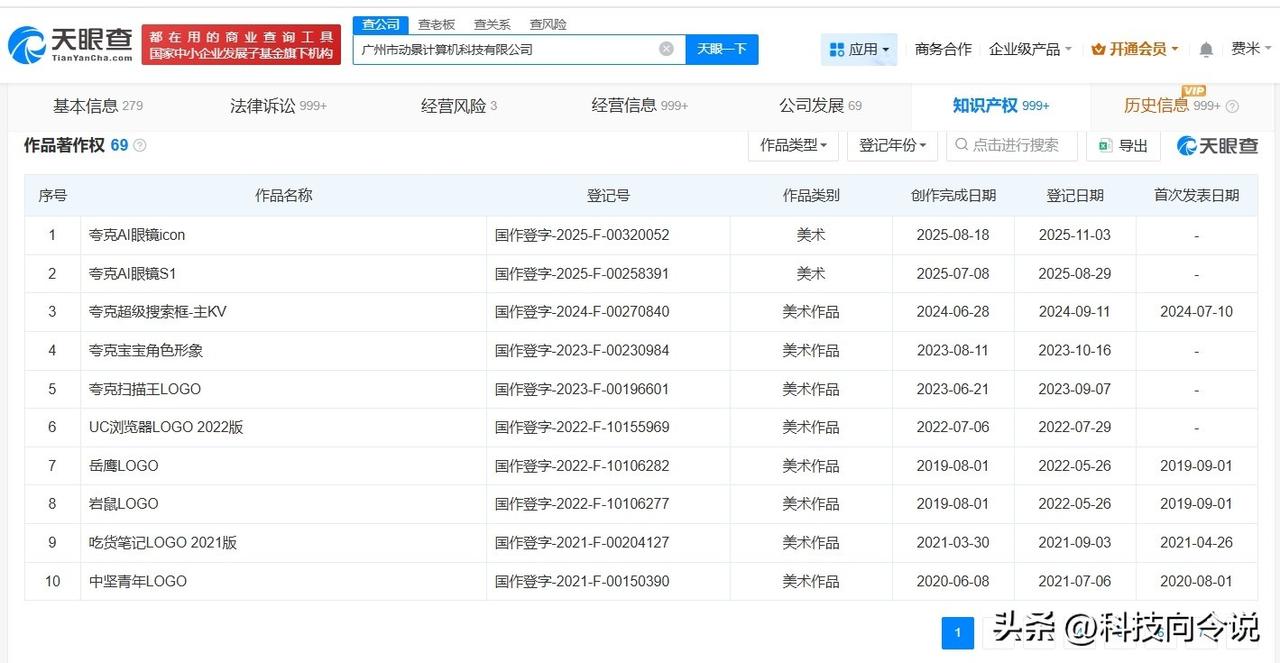Open the 作品类型 filter dropdown
The width and height of the screenshot is (1280, 663).
click(x=793, y=145)
